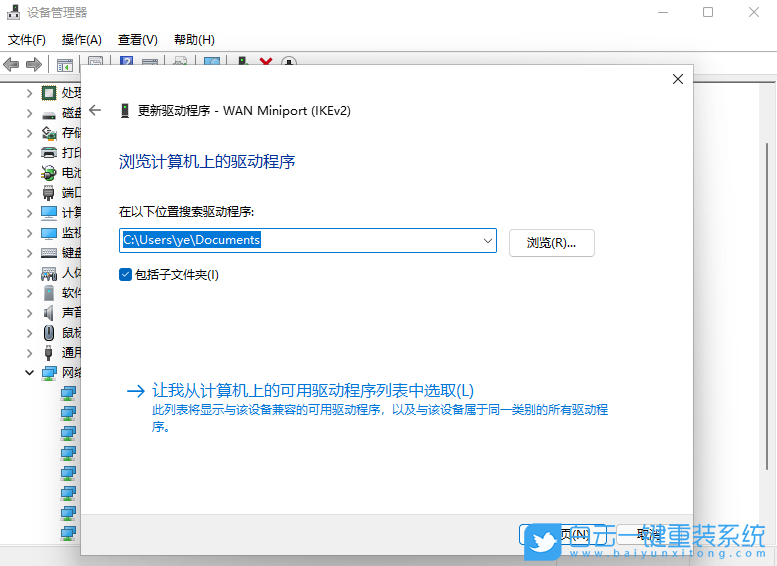The width and height of the screenshot is (777, 566).
Task: Click the C:\Users\ye\Documents path field
Action: [x=308, y=240]
